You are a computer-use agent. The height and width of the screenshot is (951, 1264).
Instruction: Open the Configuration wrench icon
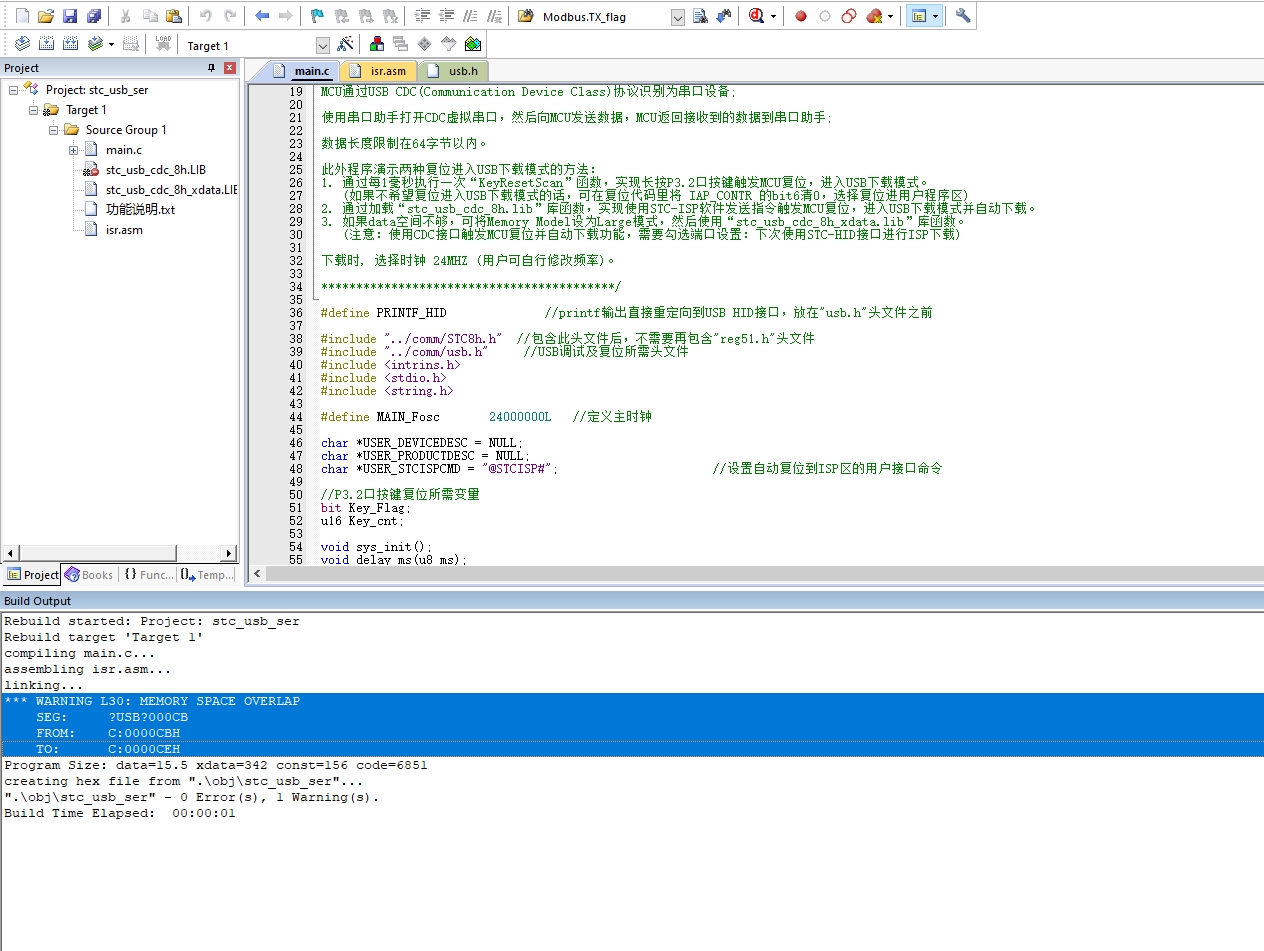963,16
